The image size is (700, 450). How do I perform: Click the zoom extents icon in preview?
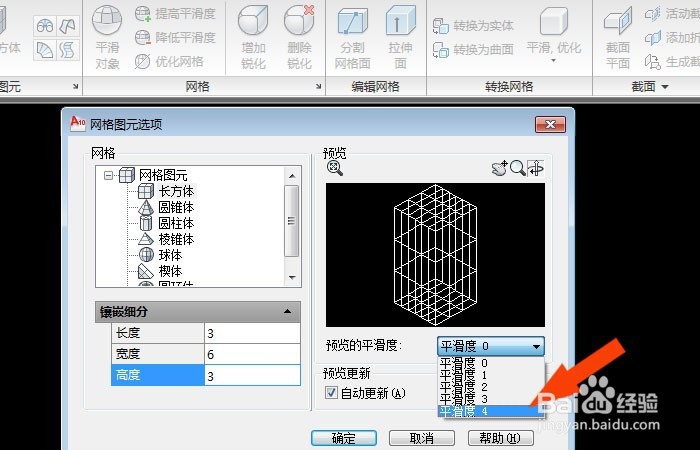coord(335,168)
